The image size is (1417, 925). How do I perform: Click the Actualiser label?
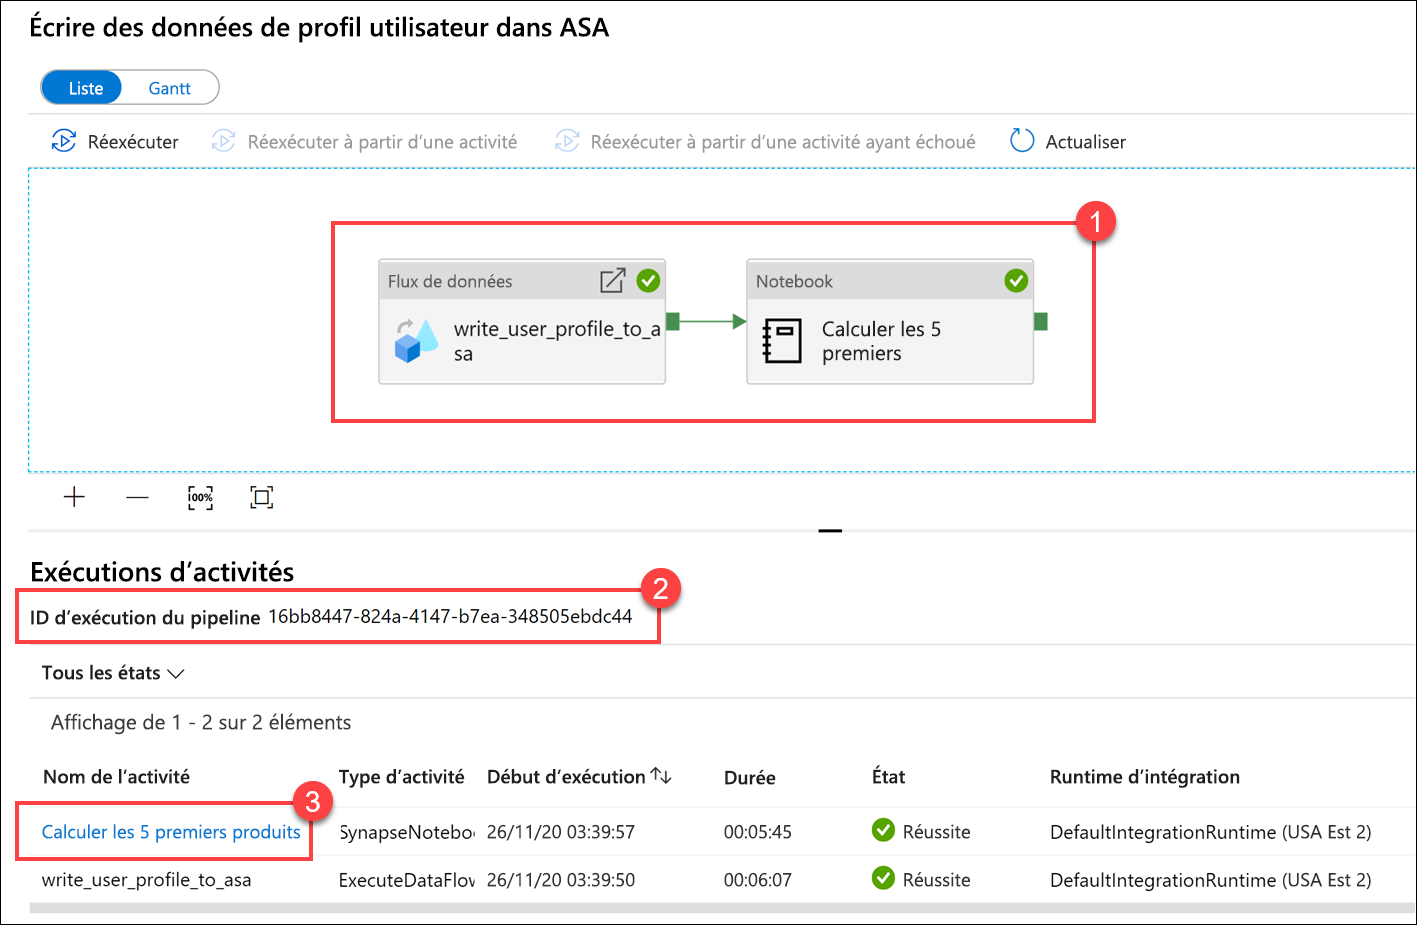[x=1085, y=142]
